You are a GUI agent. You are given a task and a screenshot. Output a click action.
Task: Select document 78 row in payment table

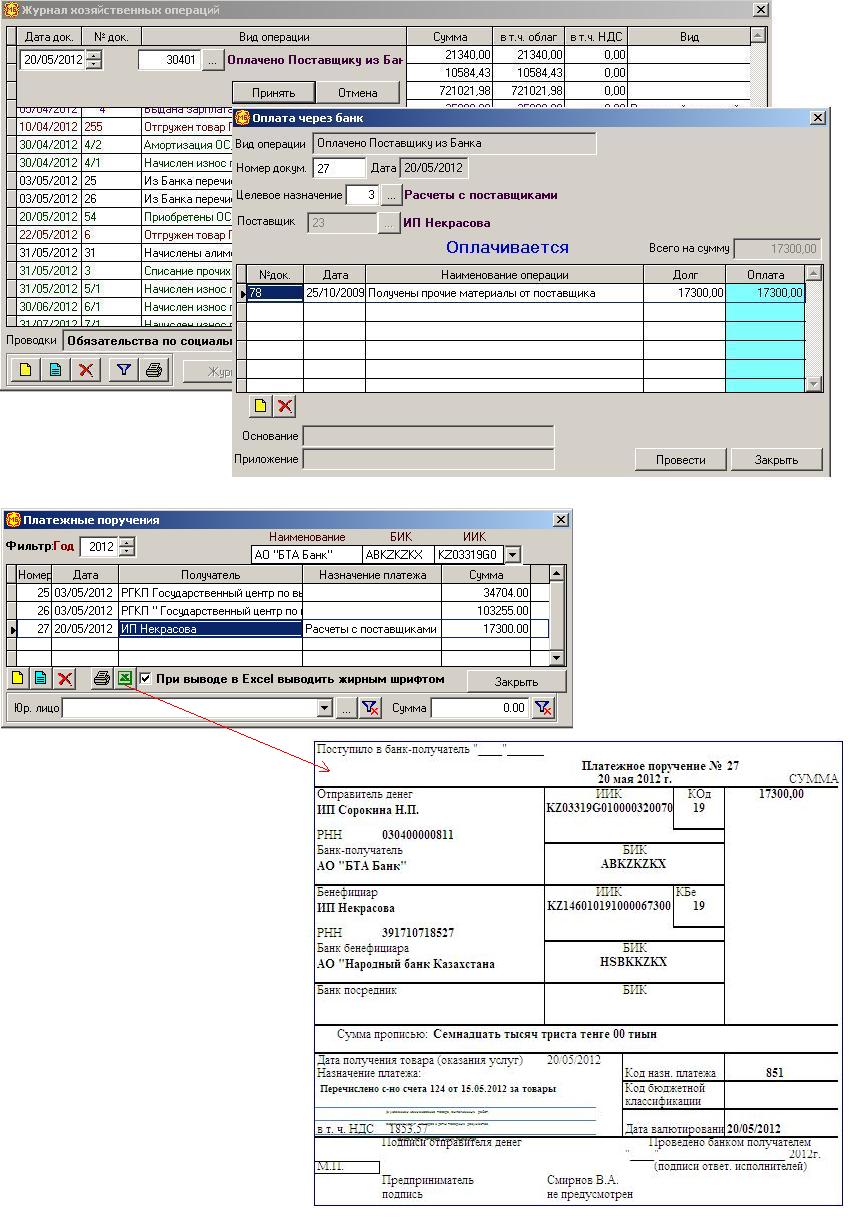point(525,293)
